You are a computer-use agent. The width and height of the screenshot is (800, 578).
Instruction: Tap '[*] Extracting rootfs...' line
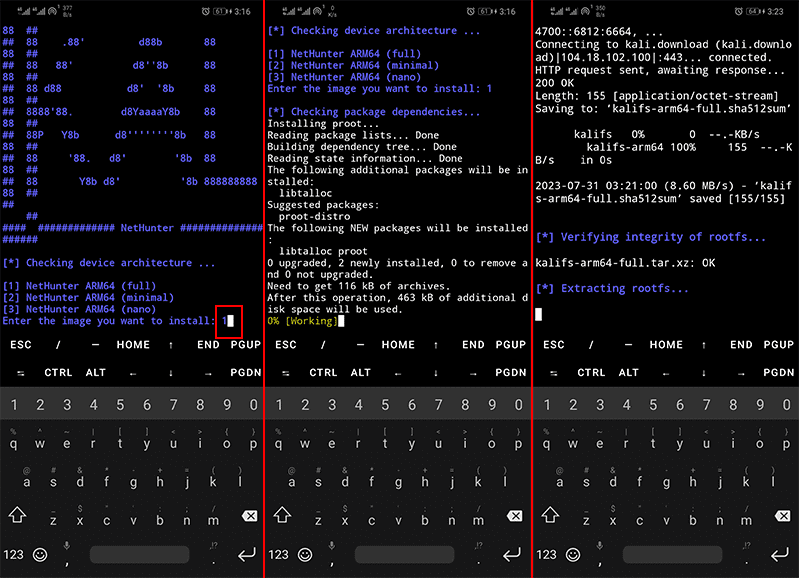coord(612,289)
